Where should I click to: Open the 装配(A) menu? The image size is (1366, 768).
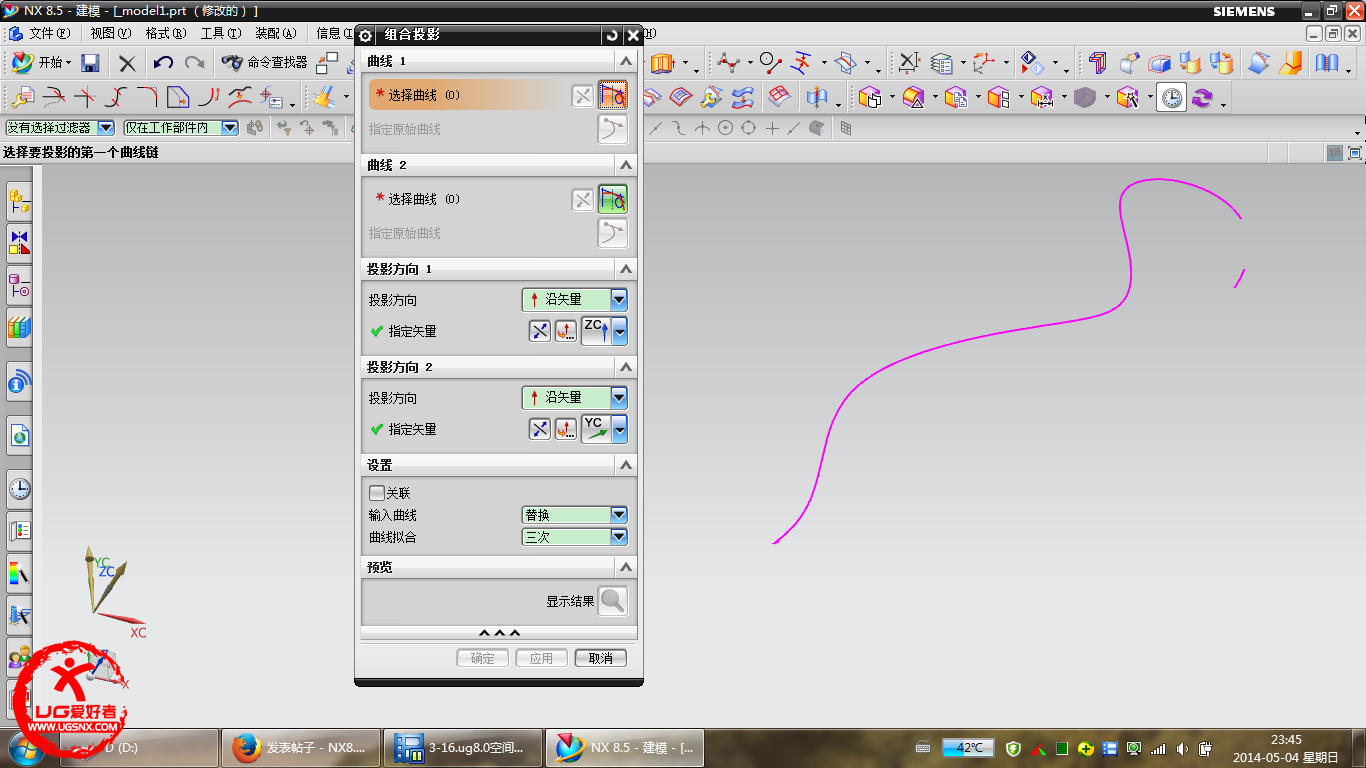pyautogui.click(x=275, y=33)
